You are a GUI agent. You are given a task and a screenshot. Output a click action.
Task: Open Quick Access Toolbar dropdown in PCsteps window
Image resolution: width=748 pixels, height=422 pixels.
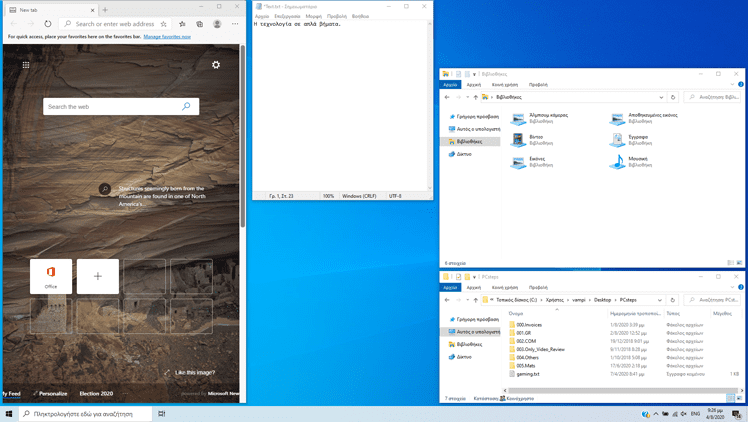[x=474, y=277]
